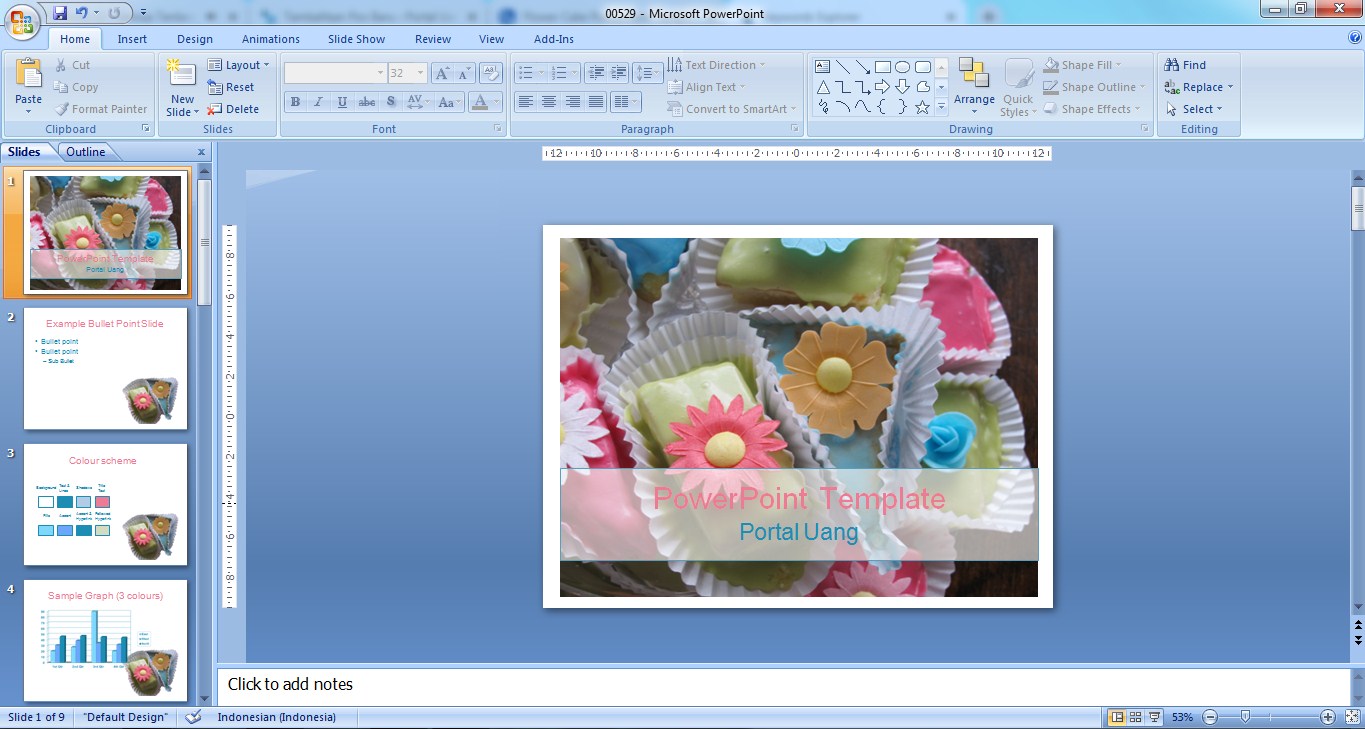
Task: Toggle italic formatting
Action: [x=319, y=102]
